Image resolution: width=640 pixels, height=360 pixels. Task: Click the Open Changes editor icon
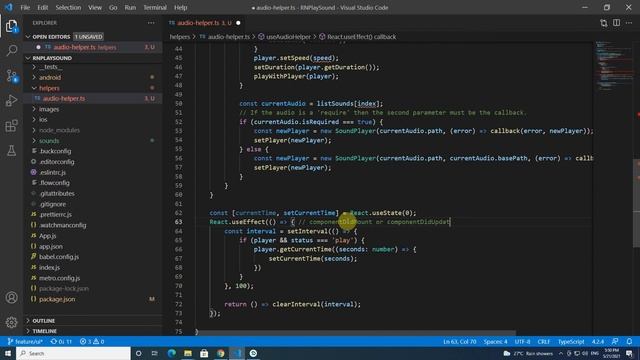[x=604, y=23]
